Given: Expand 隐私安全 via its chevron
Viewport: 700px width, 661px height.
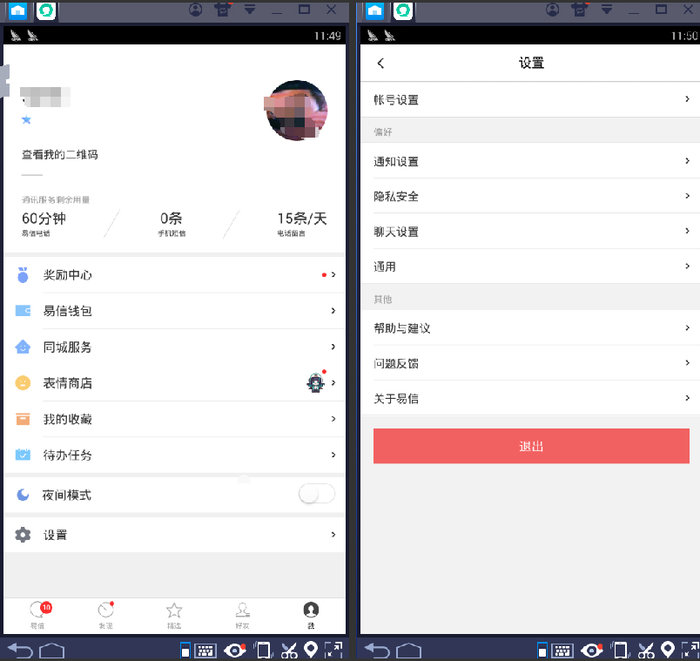Looking at the screenshot, I should click(687, 195).
